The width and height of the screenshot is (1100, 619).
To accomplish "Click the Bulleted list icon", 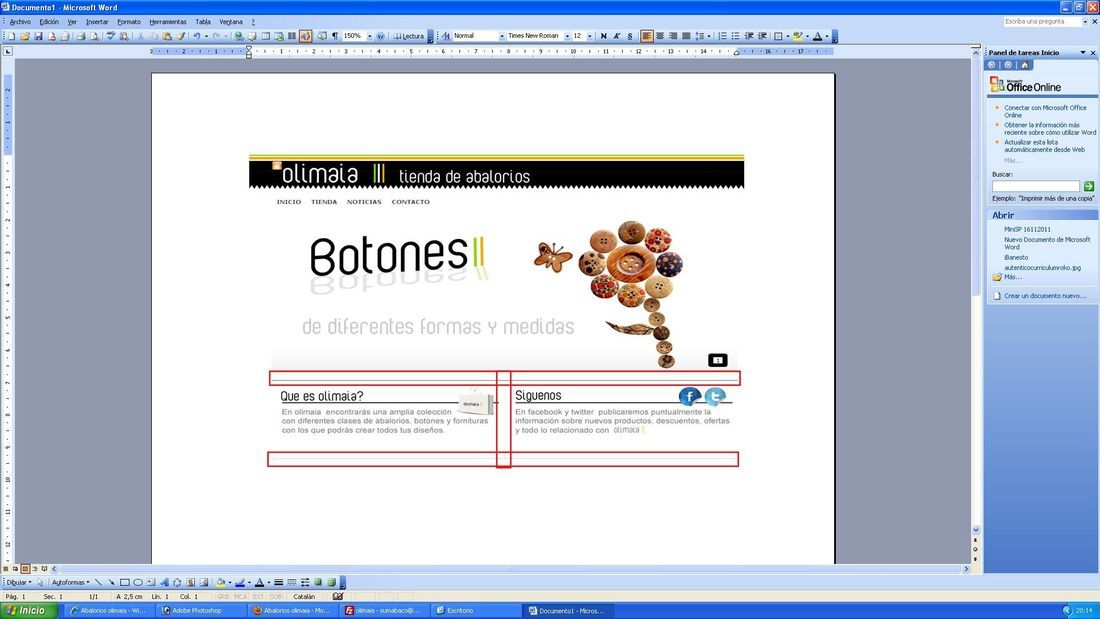I will (735, 36).
